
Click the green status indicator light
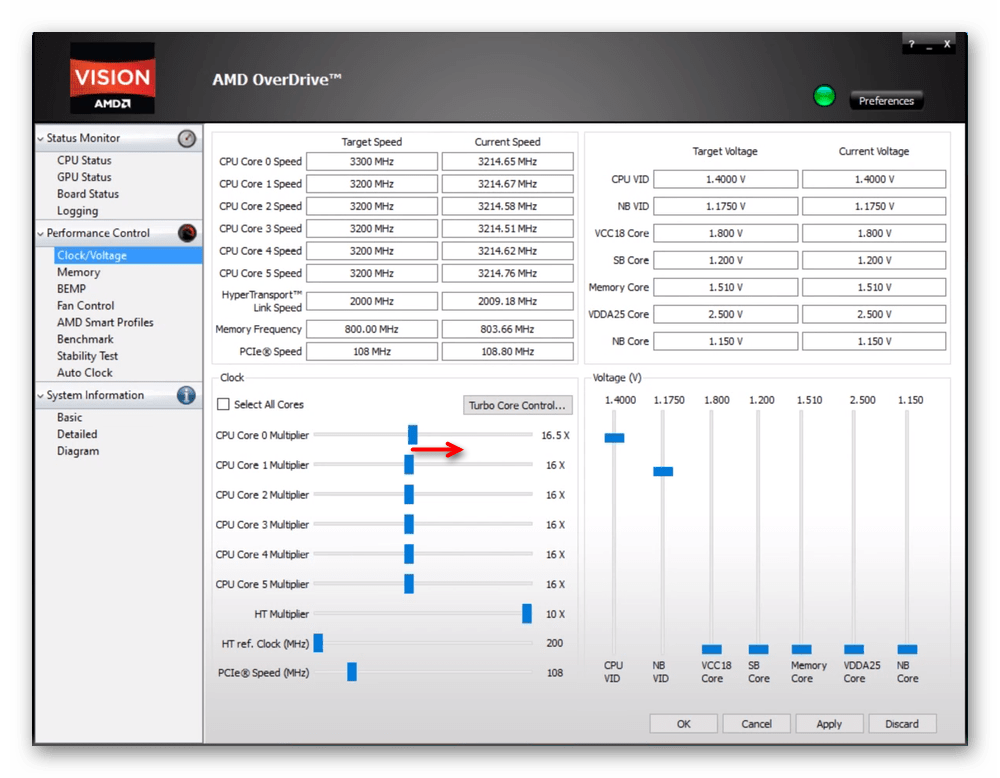click(824, 97)
